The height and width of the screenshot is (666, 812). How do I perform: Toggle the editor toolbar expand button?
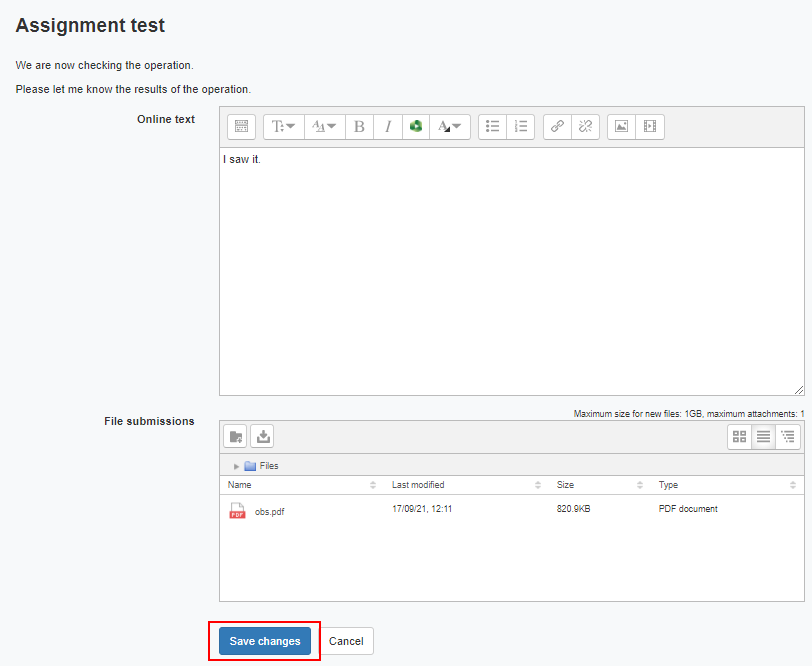point(241,127)
